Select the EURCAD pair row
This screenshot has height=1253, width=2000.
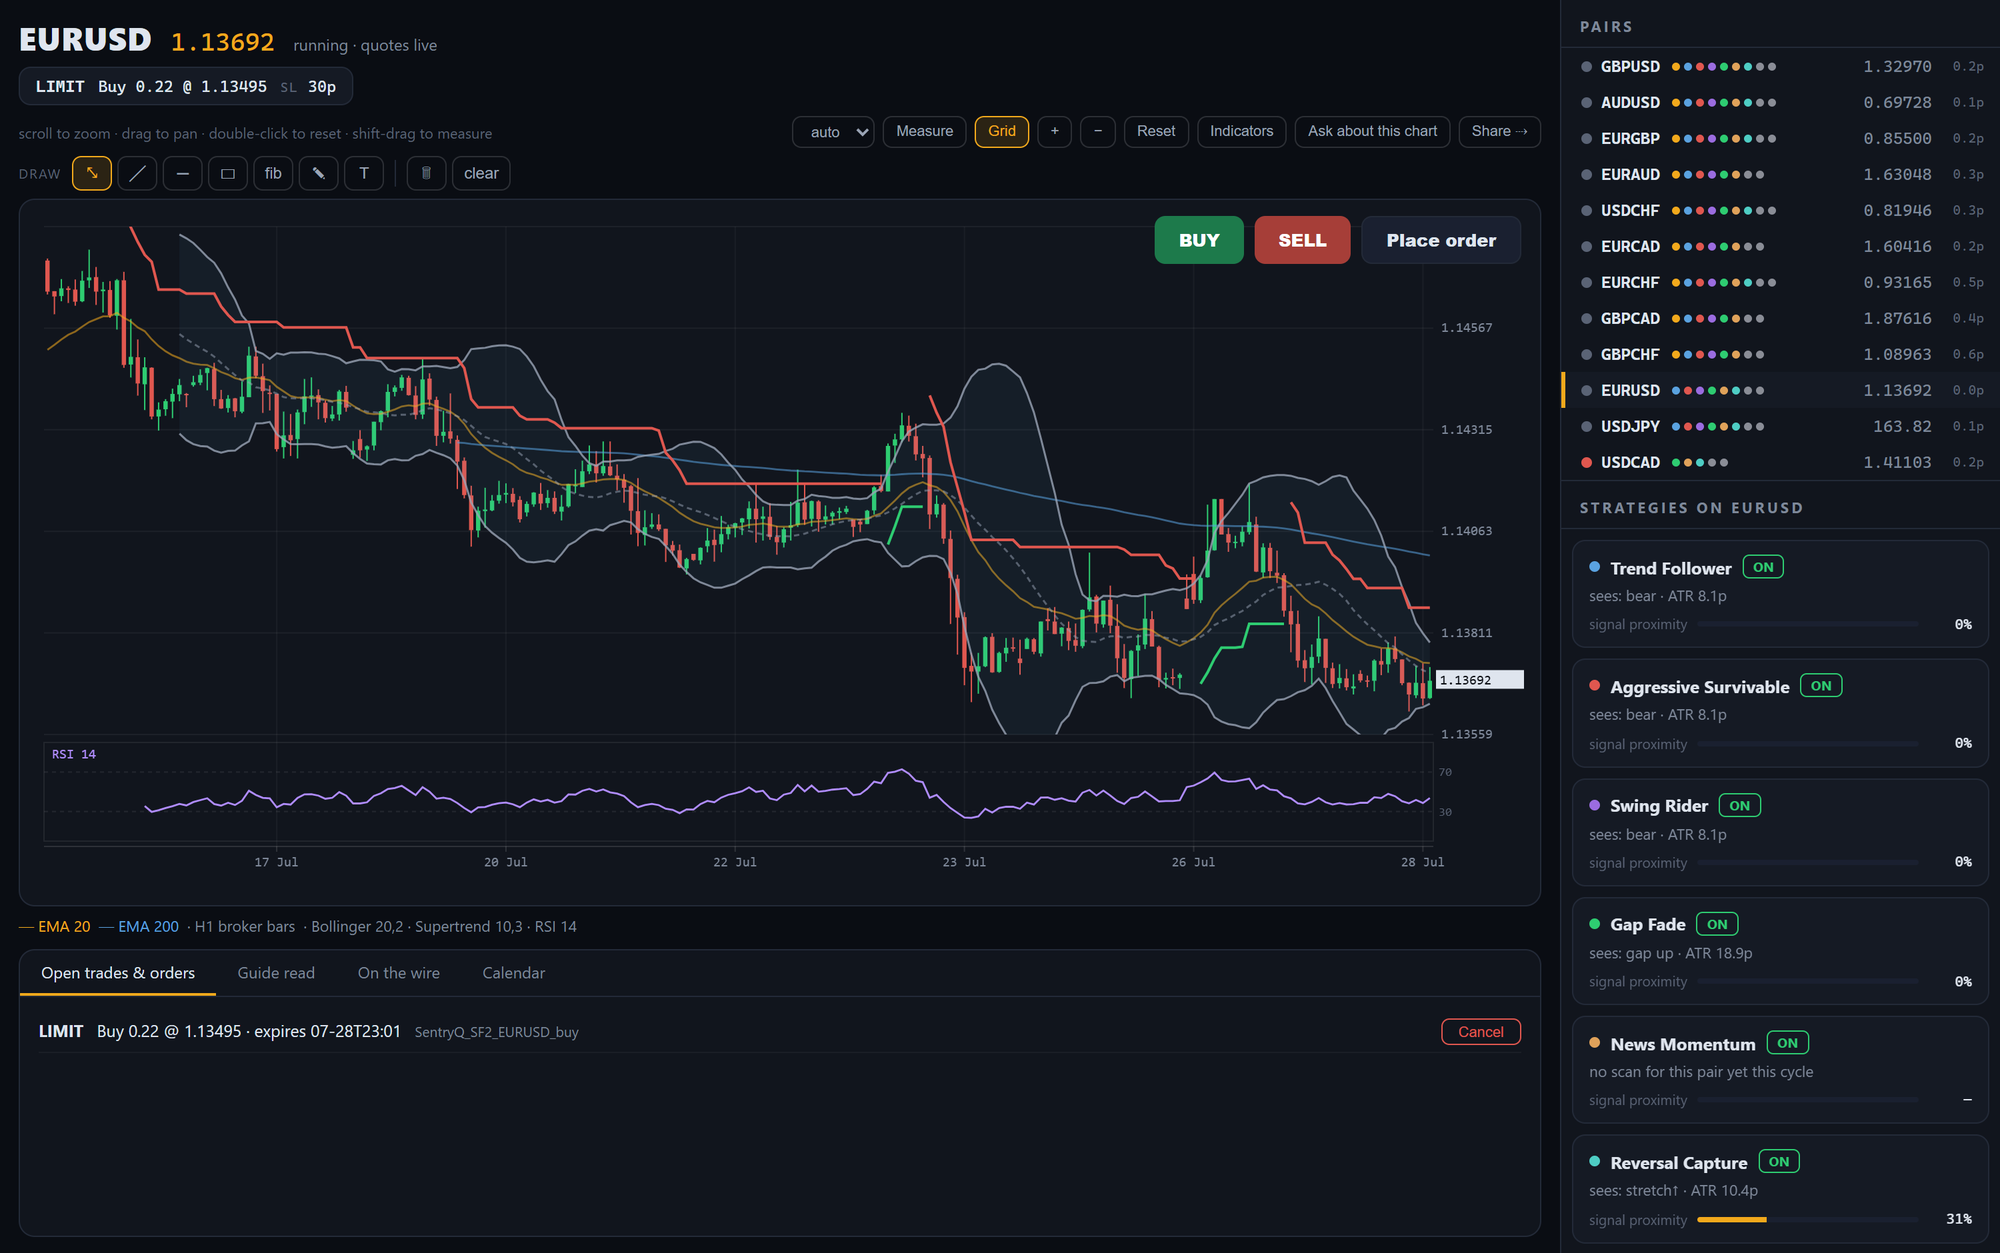click(1781, 247)
